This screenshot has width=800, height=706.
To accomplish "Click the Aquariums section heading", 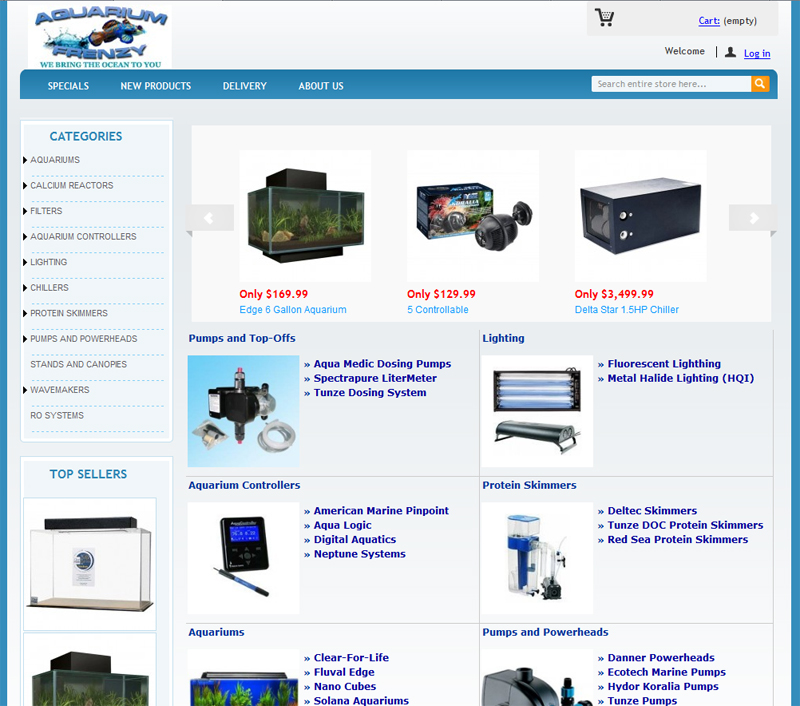I will tap(216, 632).
